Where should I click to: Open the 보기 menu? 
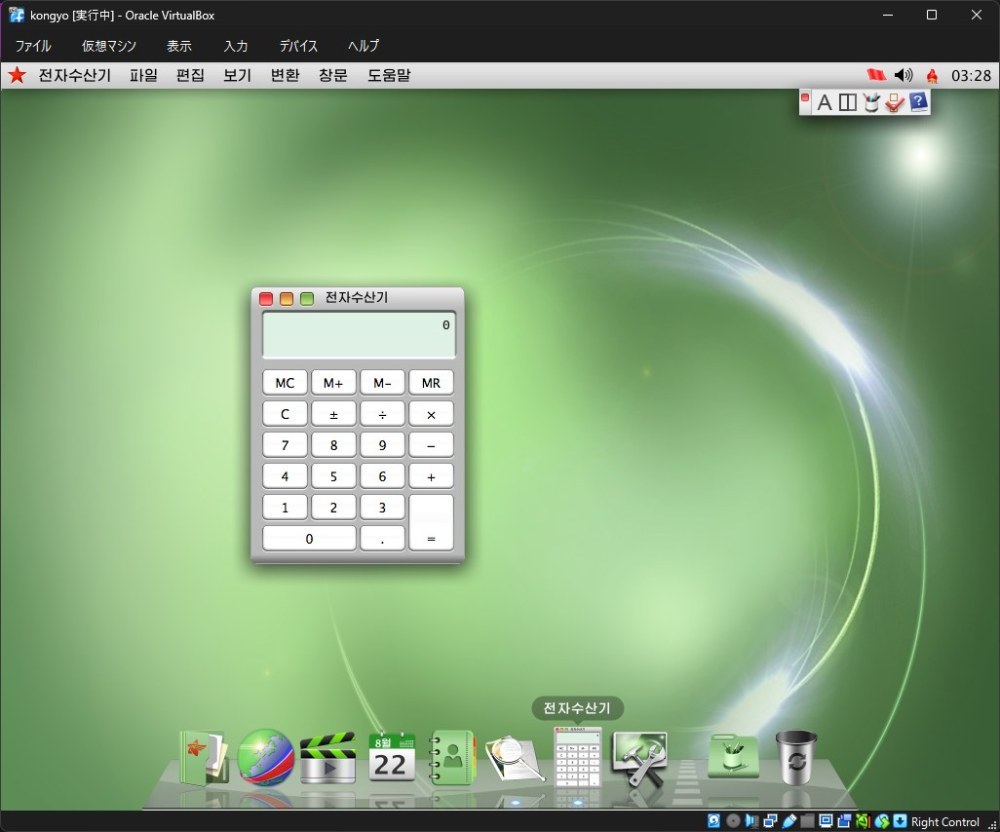[237, 75]
